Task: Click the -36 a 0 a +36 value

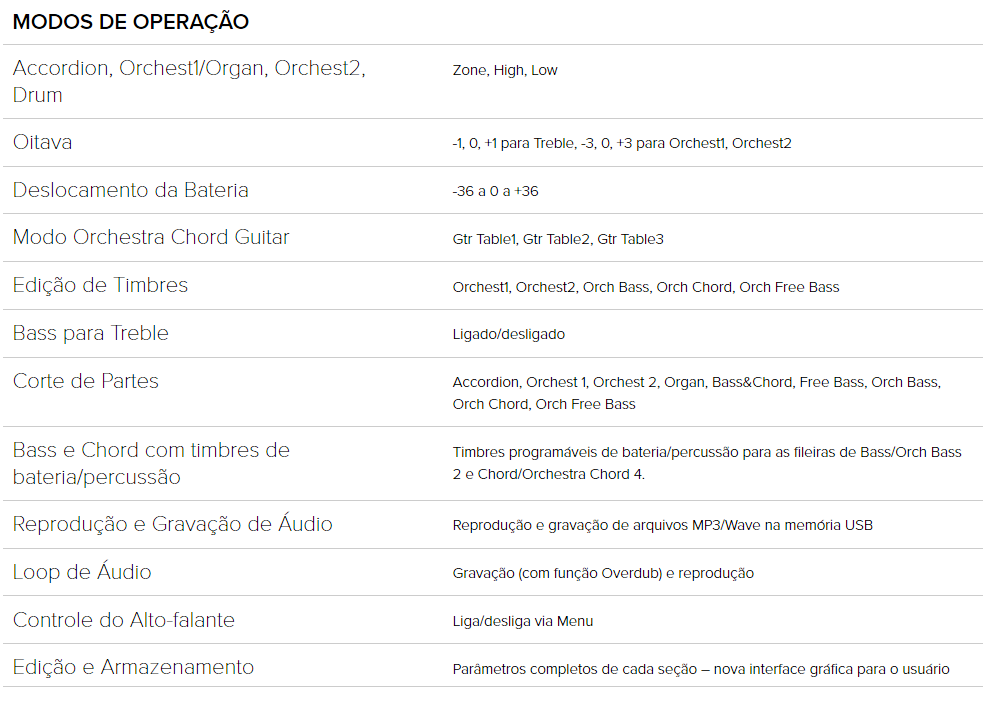Action: click(x=495, y=191)
